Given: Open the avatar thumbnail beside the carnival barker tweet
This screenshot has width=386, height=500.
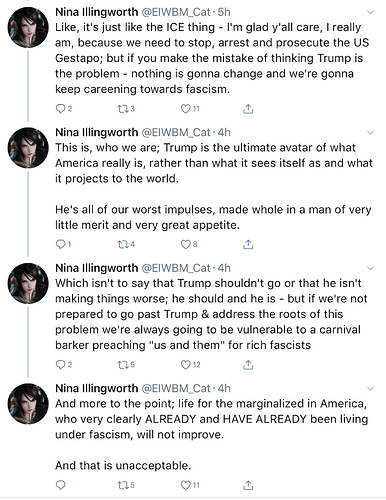Looking at the screenshot, I should coord(28,283).
